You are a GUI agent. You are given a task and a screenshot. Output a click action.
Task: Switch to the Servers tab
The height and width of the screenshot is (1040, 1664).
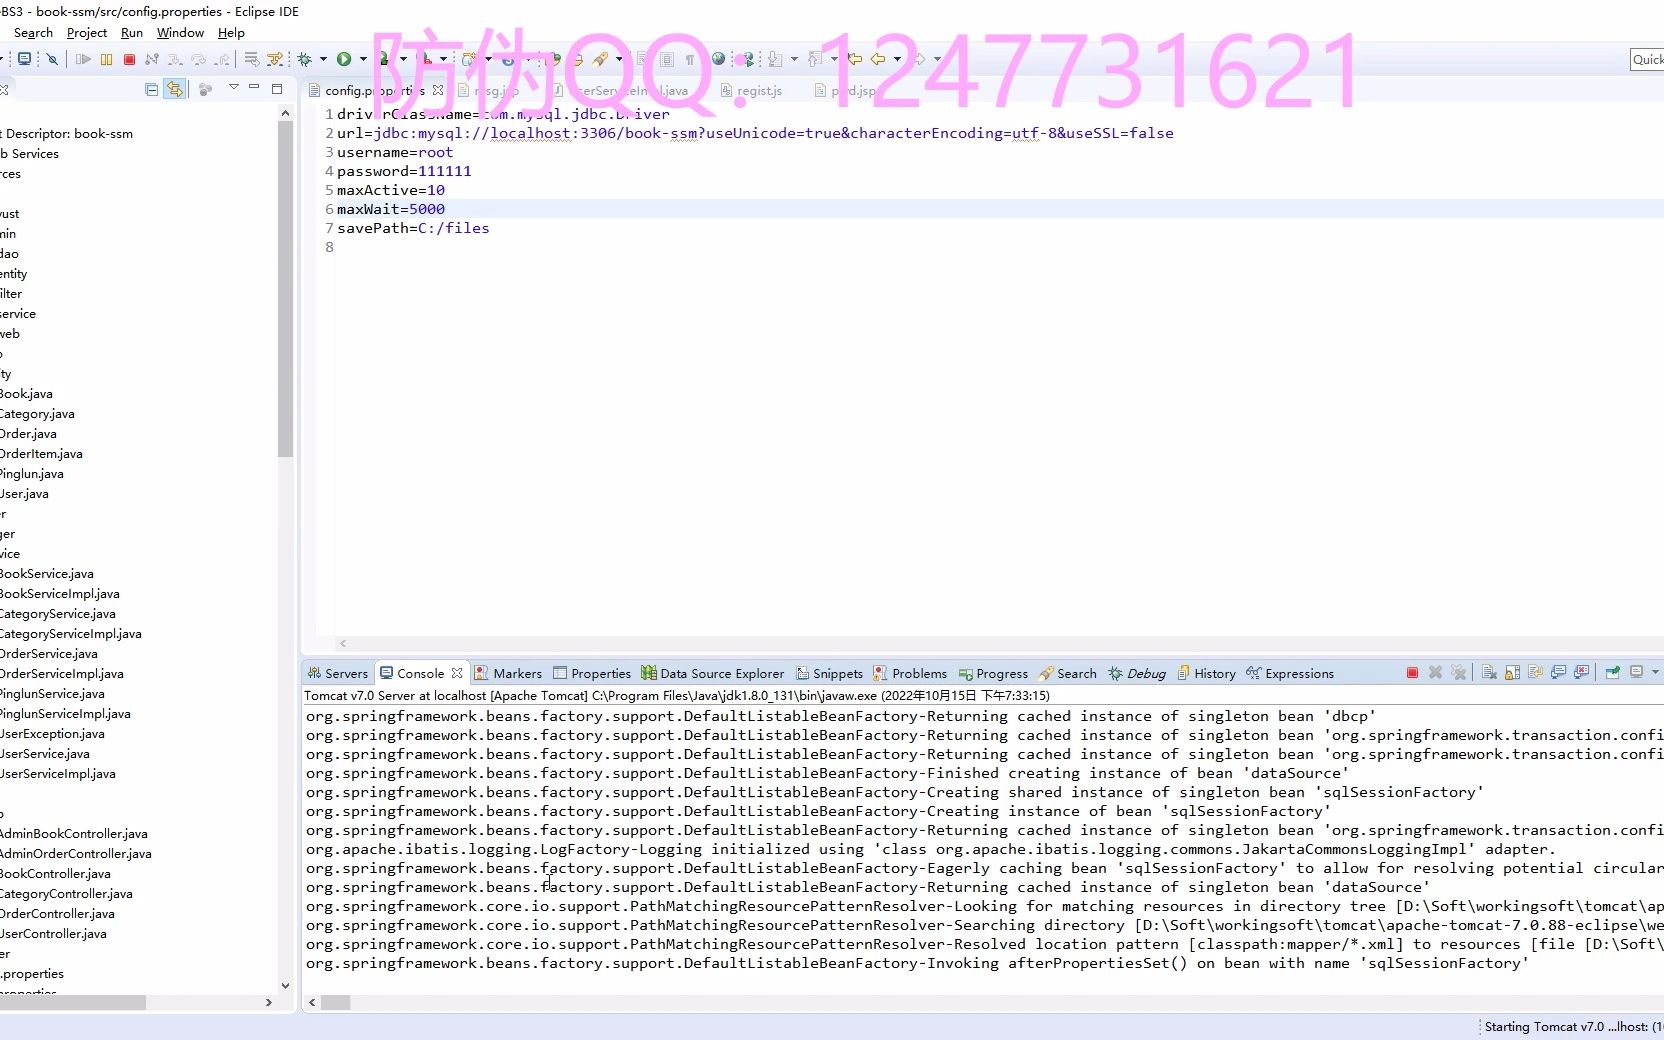click(x=338, y=673)
